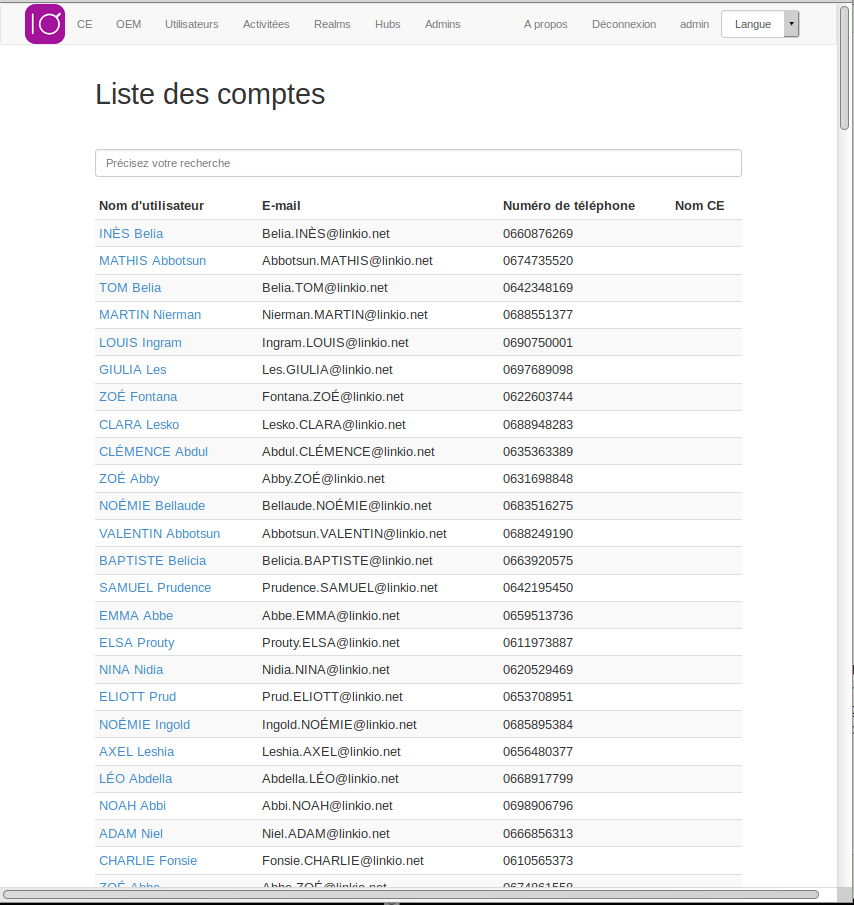Select the Realms navigation item
Image resolution: width=854 pixels, height=905 pixels.
pyautogui.click(x=332, y=24)
